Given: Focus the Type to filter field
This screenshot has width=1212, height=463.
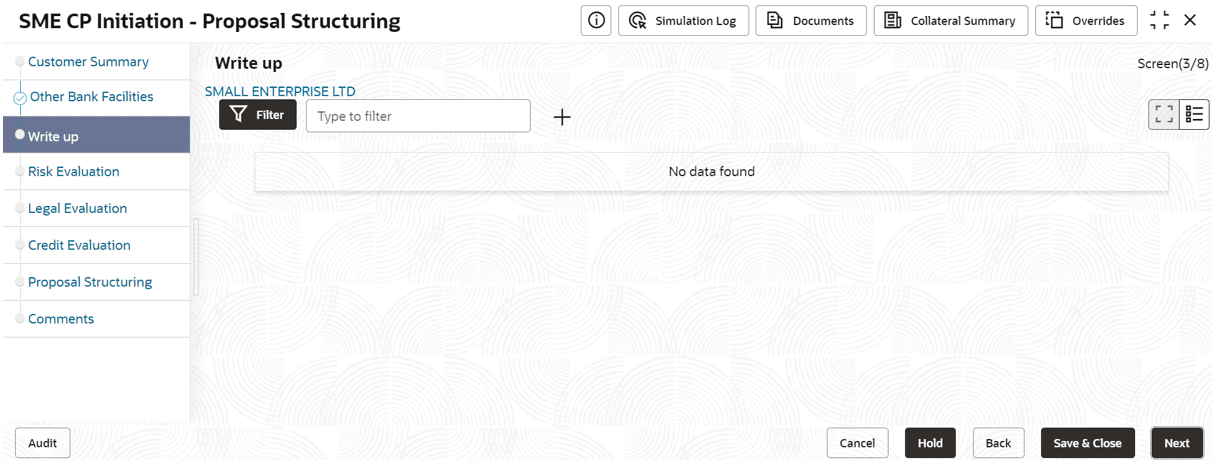Looking at the screenshot, I should [418, 116].
